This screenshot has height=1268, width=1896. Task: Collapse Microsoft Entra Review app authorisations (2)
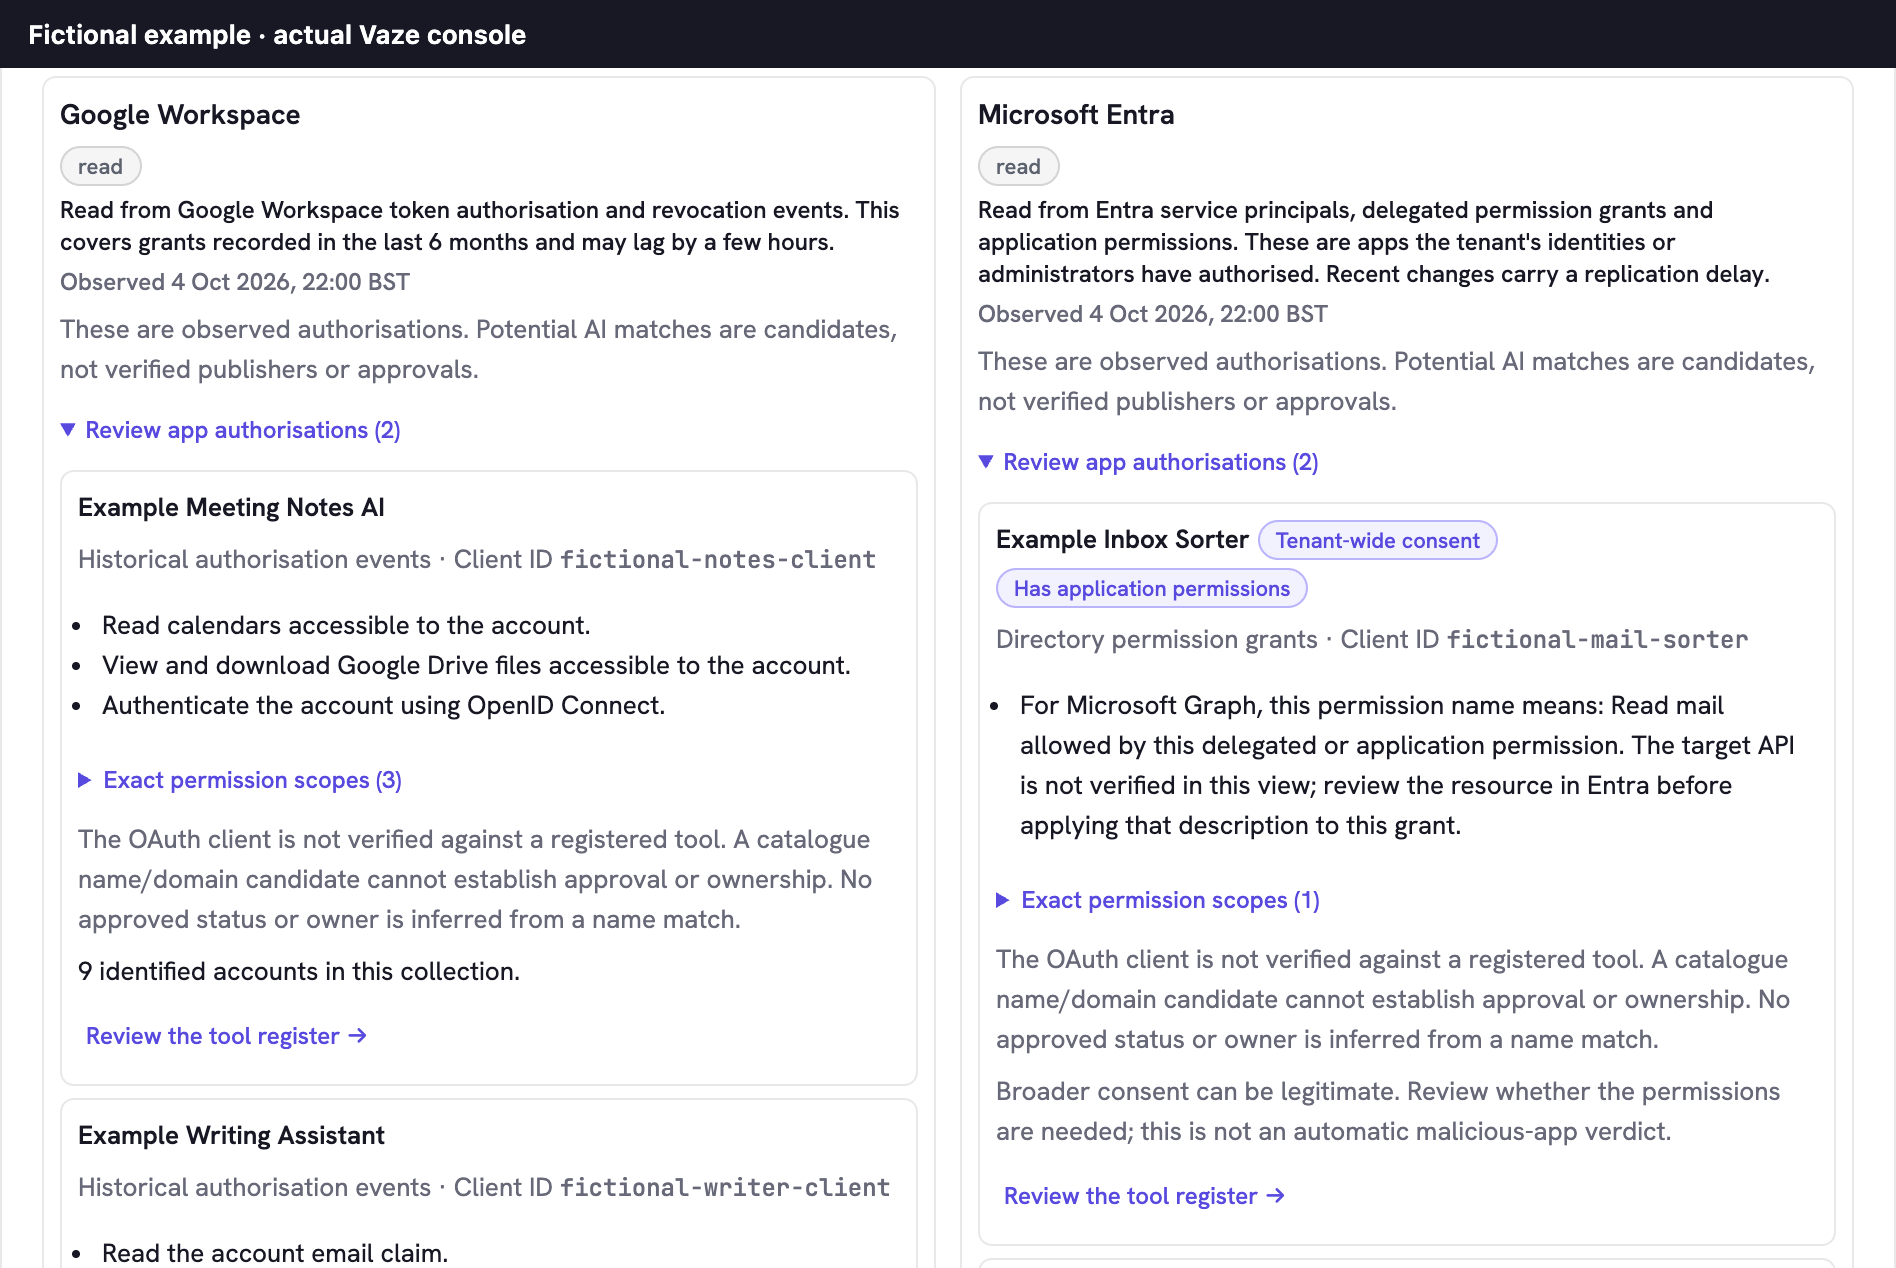(1149, 462)
